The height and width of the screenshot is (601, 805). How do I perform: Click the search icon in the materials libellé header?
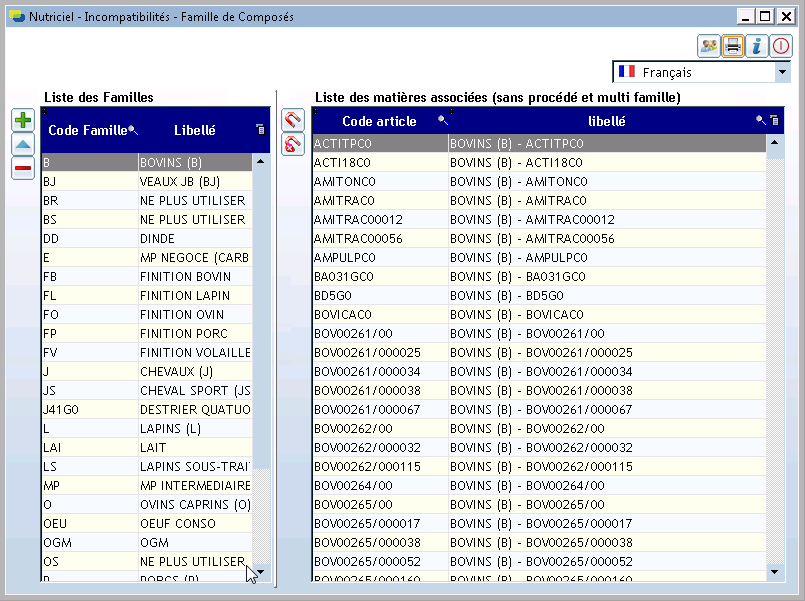[x=761, y=120]
